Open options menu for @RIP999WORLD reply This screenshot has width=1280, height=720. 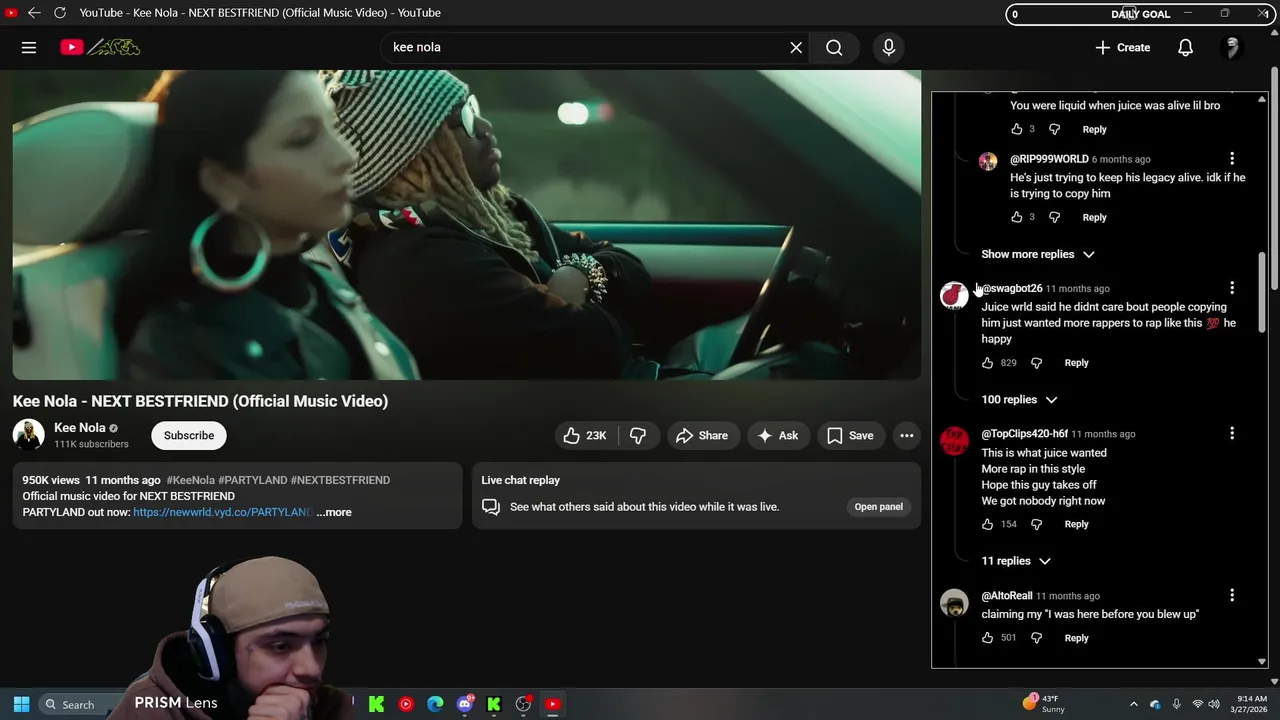click(x=1232, y=159)
